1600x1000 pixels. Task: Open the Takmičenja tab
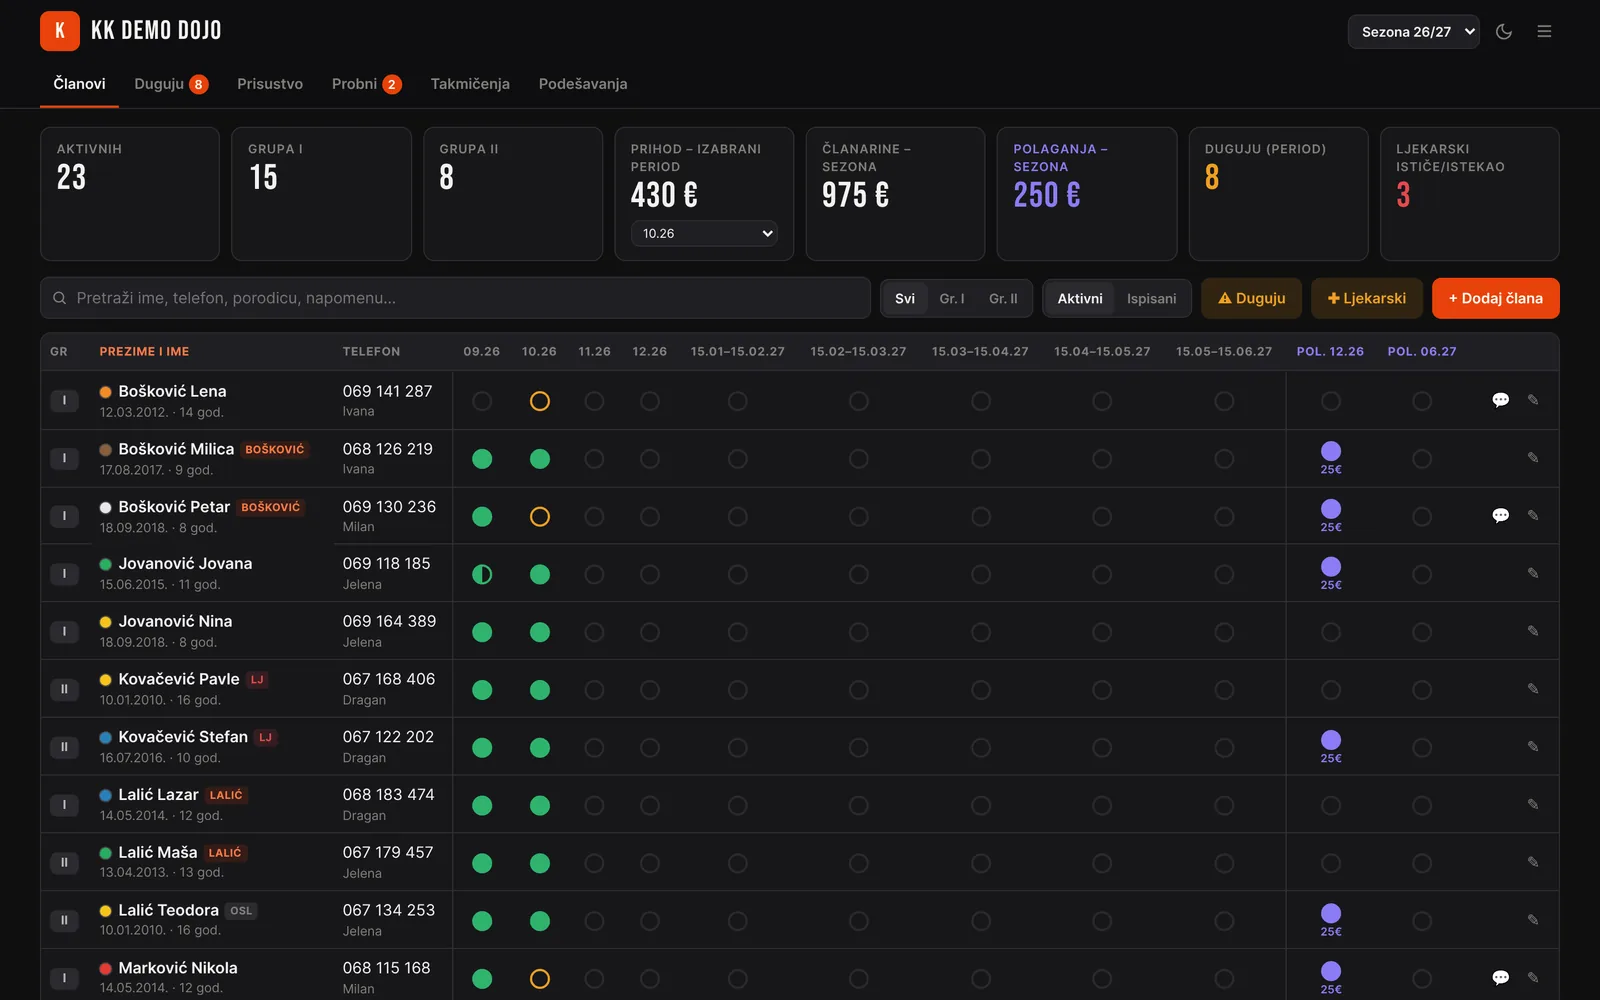point(470,84)
